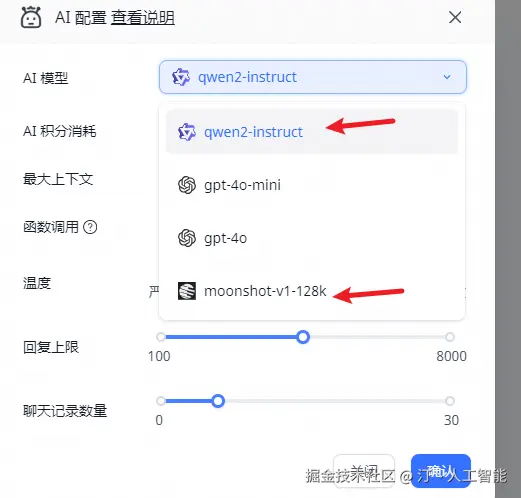This screenshot has width=521, height=498.
Task: Select moonshot-v1-128k model option
Action: click(312, 291)
